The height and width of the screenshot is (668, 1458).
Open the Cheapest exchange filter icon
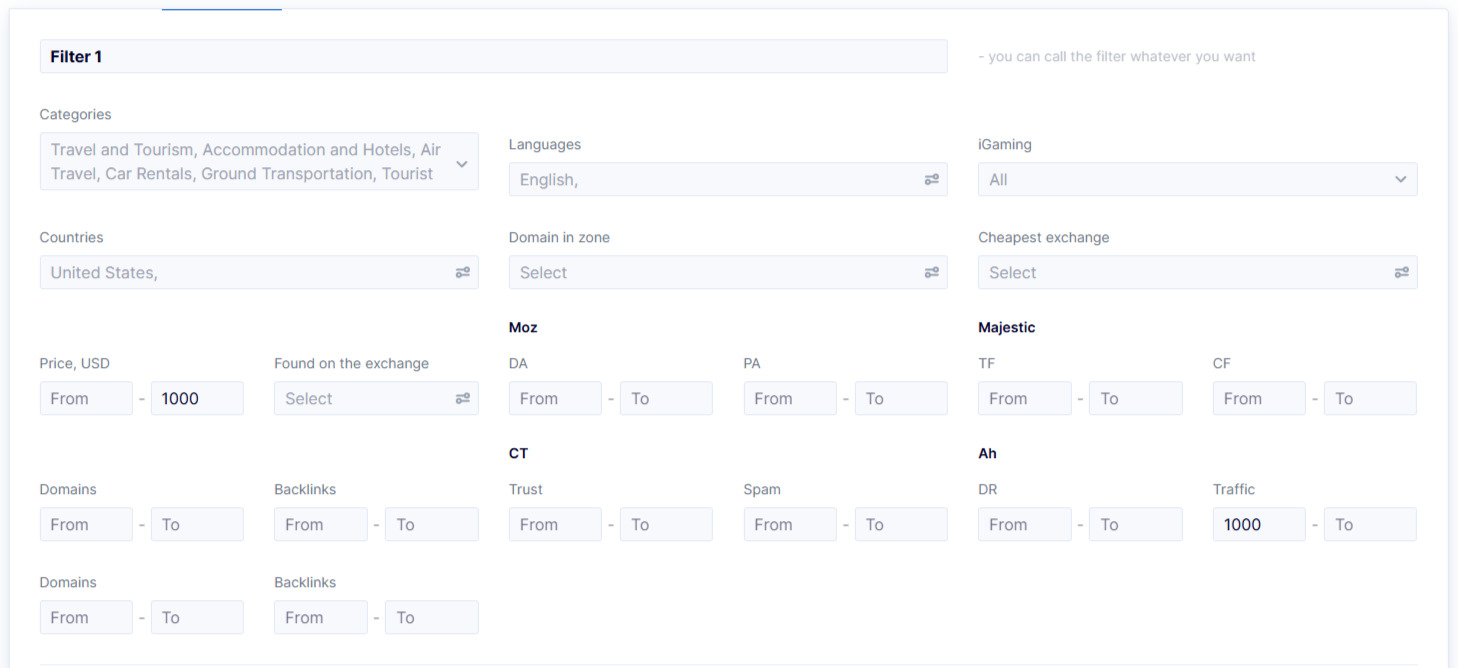coord(1401,272)
